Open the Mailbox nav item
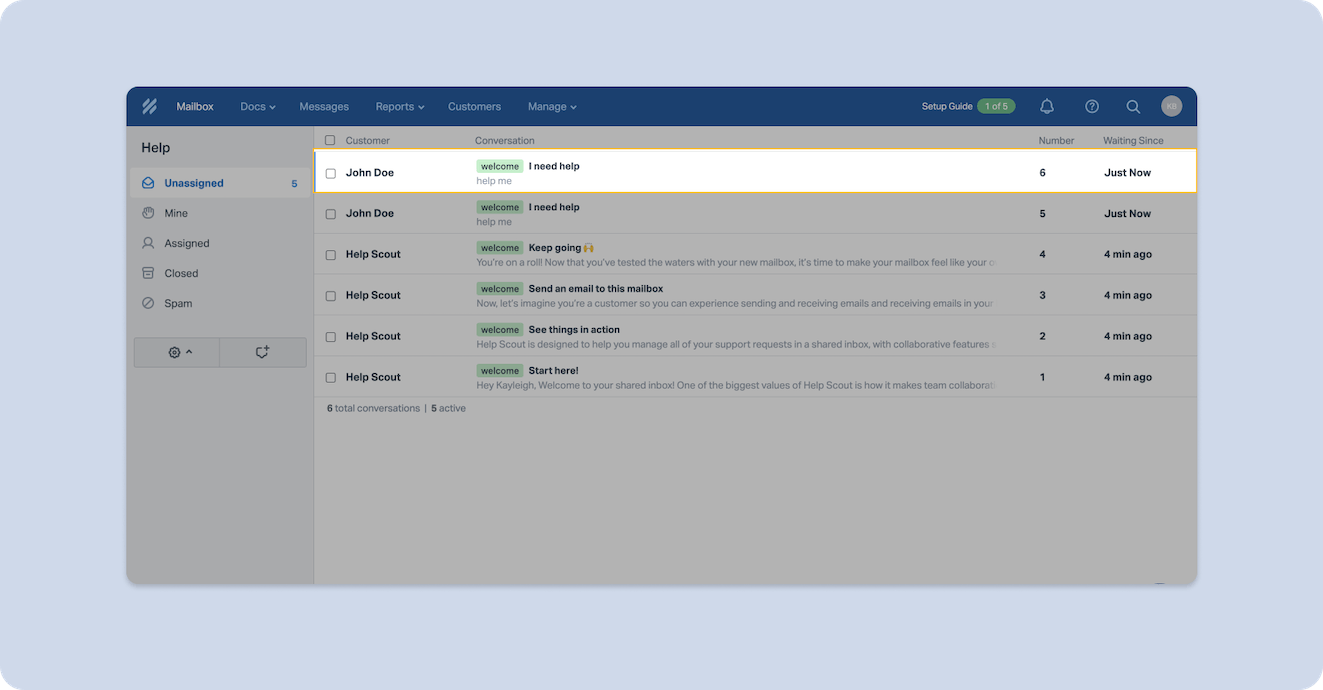The width and height of the screenshot is (1323, 690). pyautogui.click(x=195, y=106)
